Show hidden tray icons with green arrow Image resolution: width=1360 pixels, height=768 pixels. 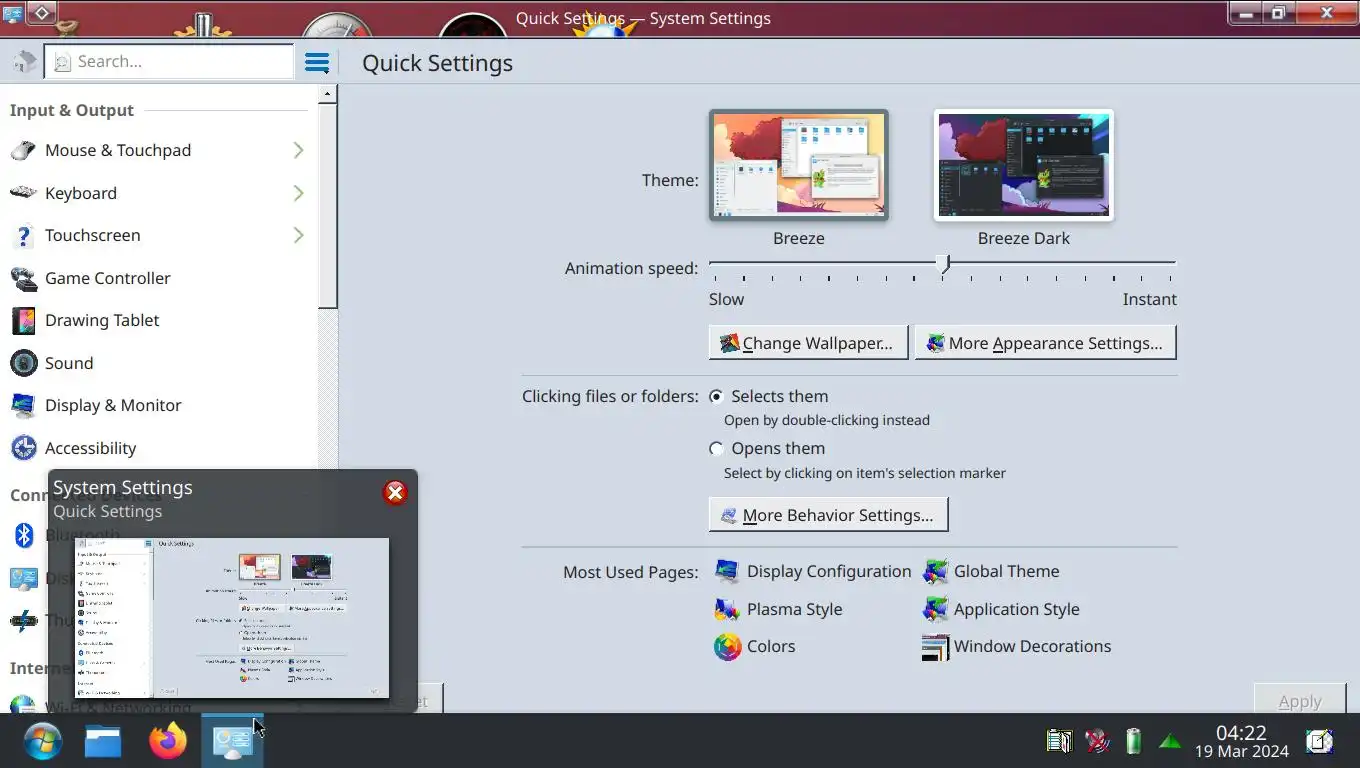(1170, 741)
